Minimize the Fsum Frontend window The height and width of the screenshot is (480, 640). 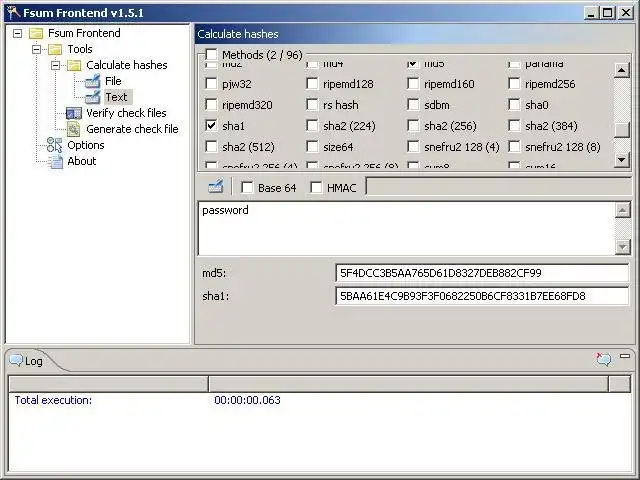(591, 13)
